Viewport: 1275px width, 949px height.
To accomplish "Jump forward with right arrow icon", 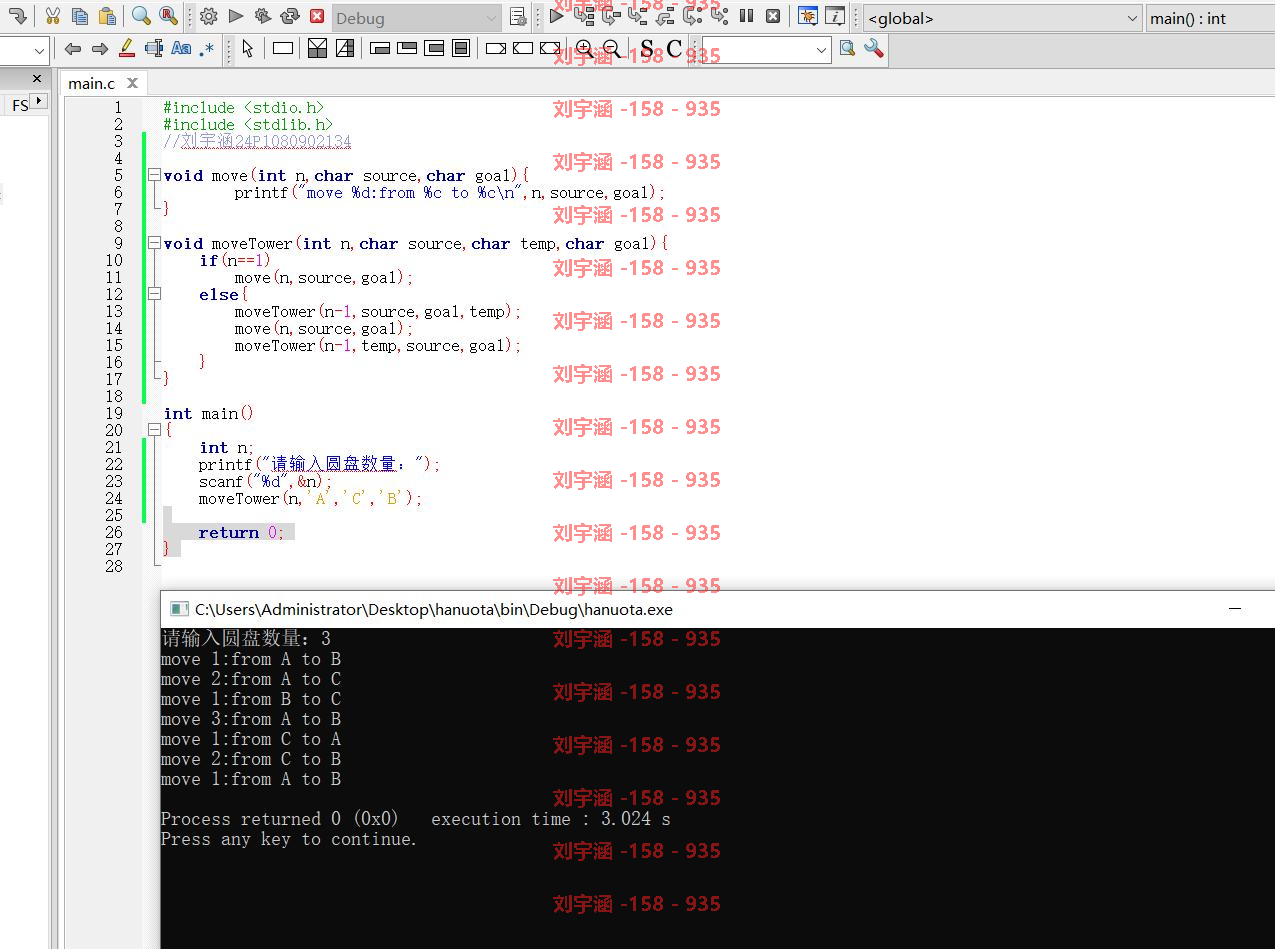I will (x=99, y=48).
